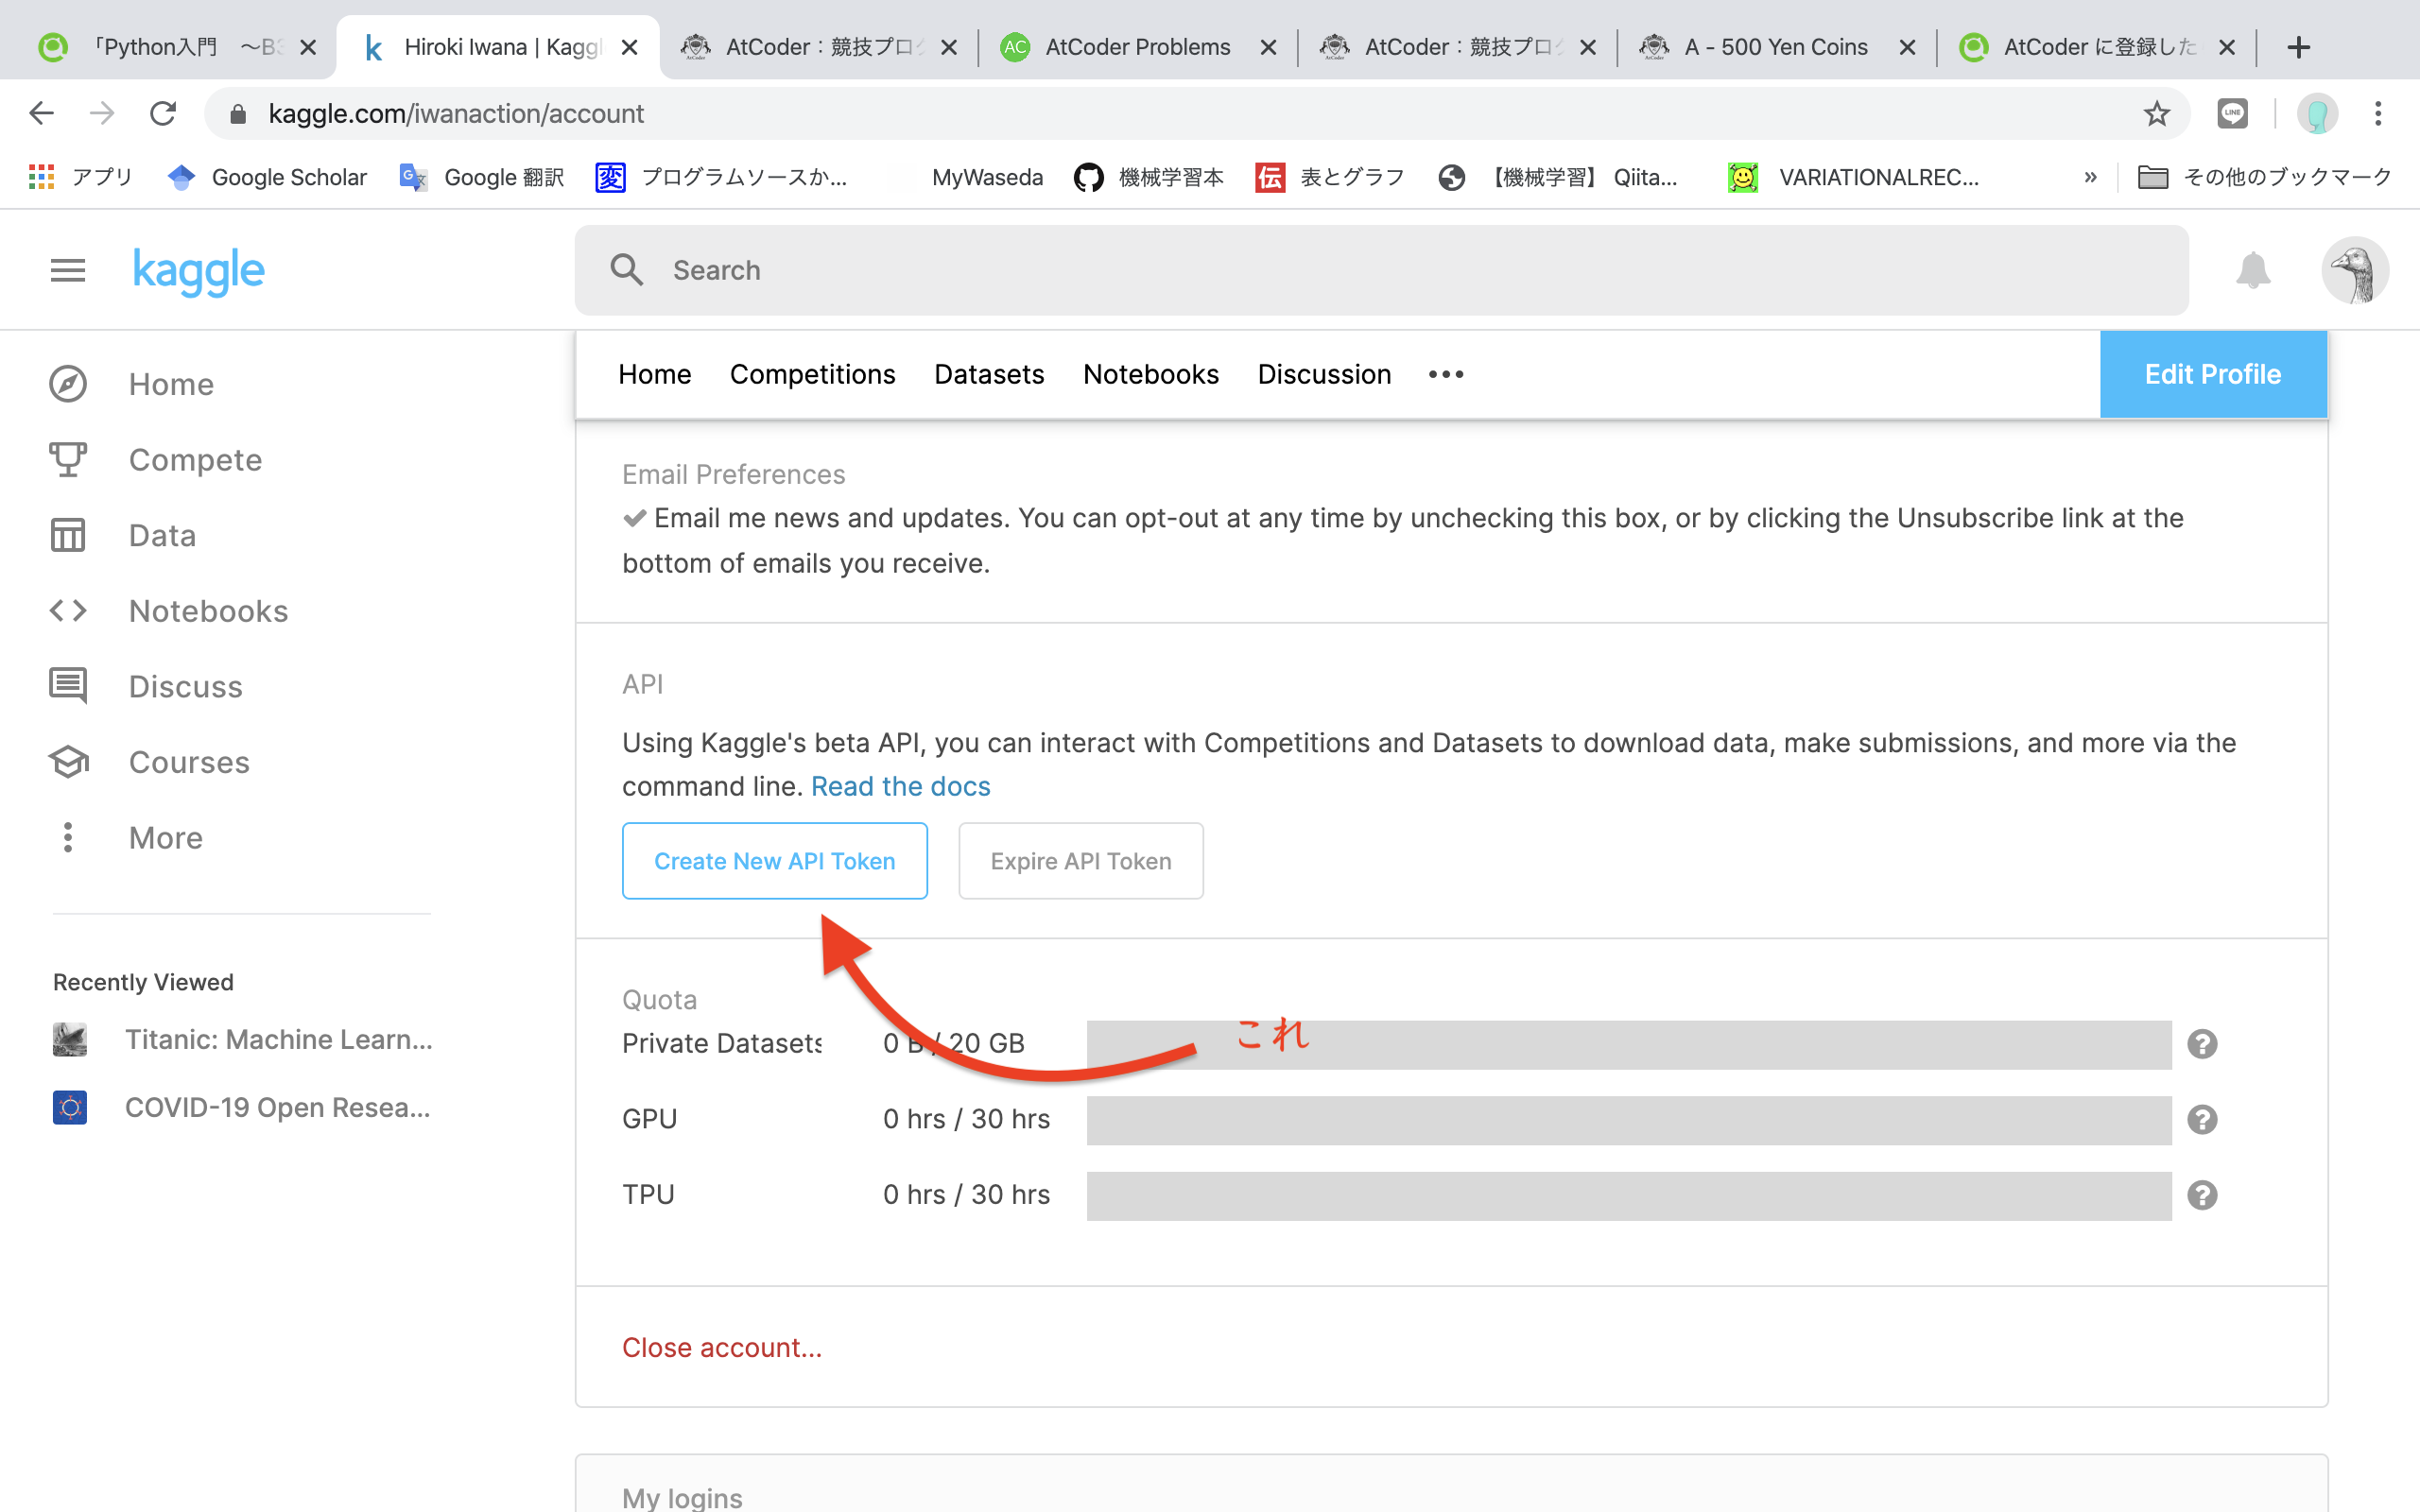Uncheck the email news and updates checkbox
The width and height of the screenshot is (2420, 1512).
pyautogui.click(x=635, y=518)
